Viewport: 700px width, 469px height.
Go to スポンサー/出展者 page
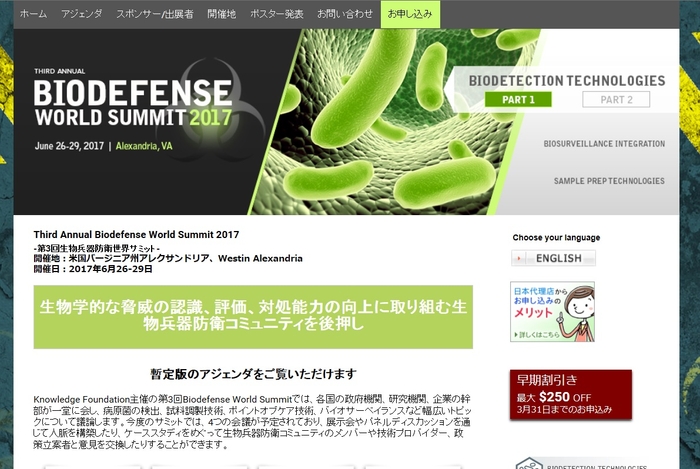click(154, 14)
